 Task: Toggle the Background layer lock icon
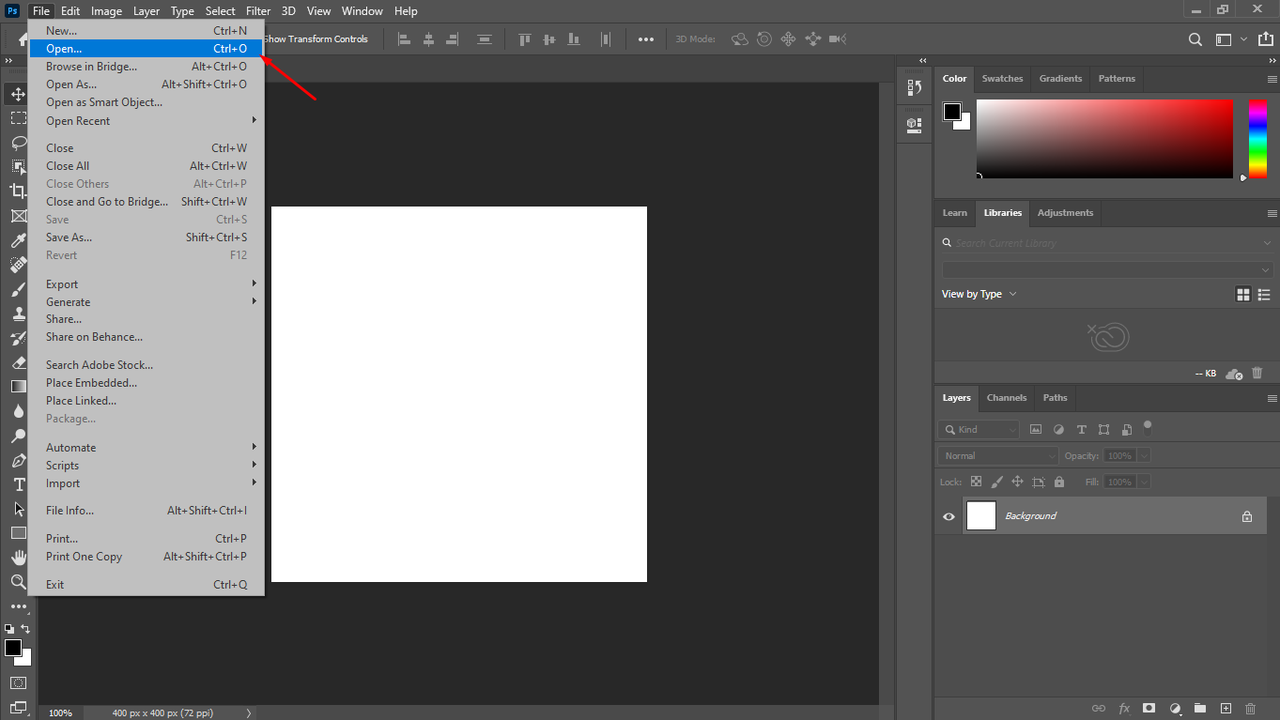(x=1247, y=516)
